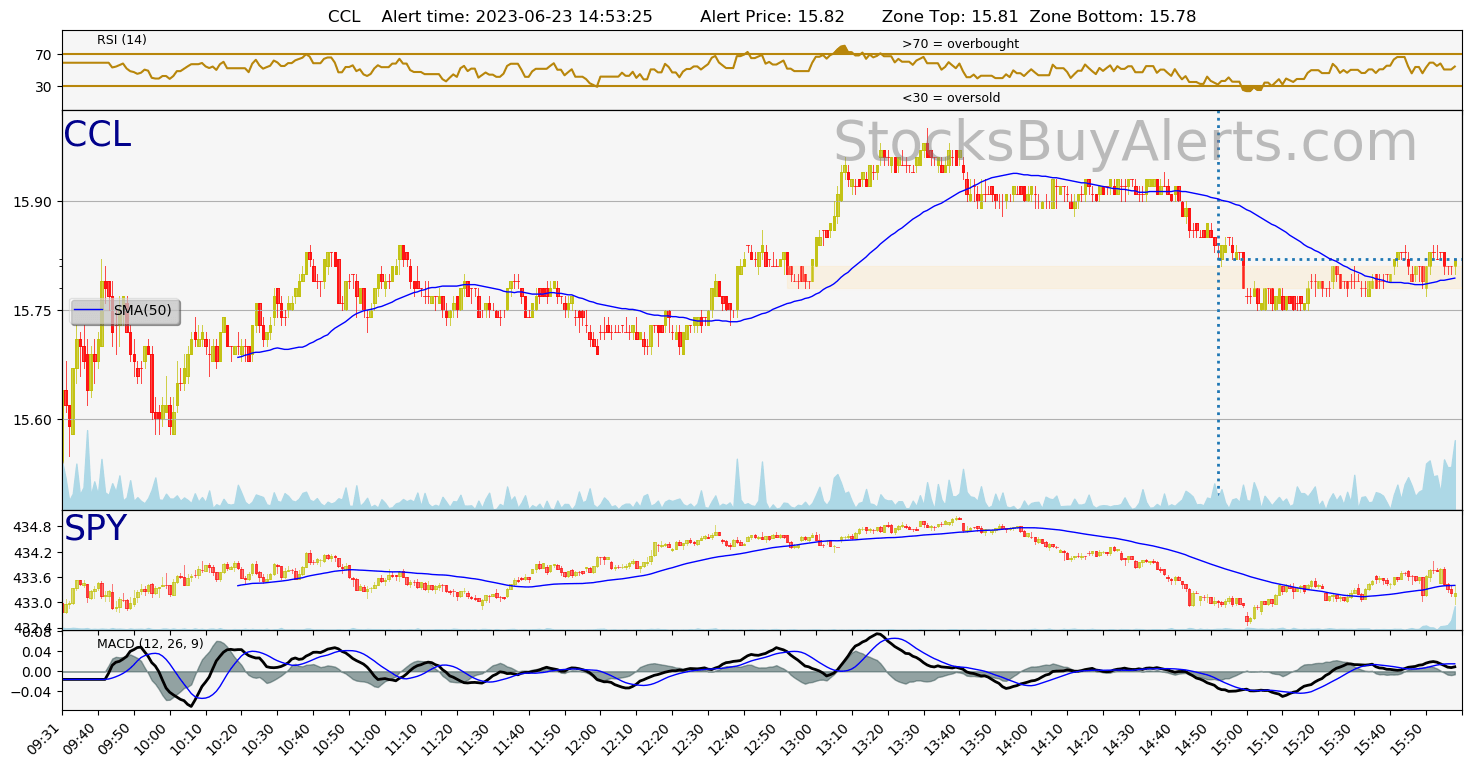This screenshot has height=768, width=1476.
Task: Click the SPY axis label '434.2'
Action: [x=32, y=553]
